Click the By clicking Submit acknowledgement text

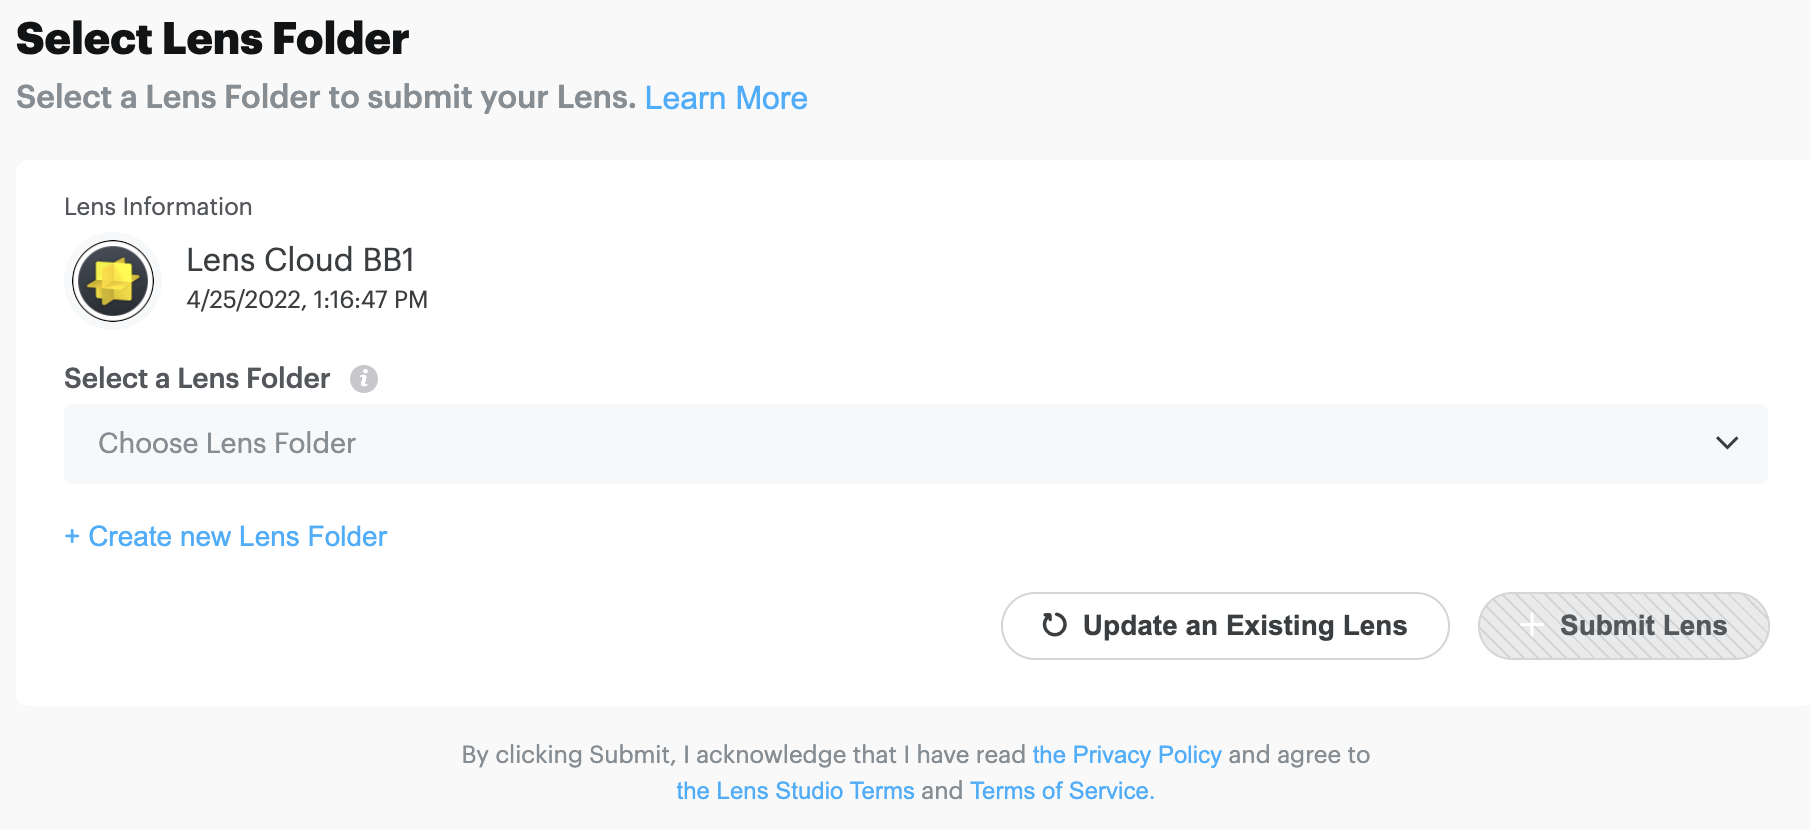tap(743, 755)
